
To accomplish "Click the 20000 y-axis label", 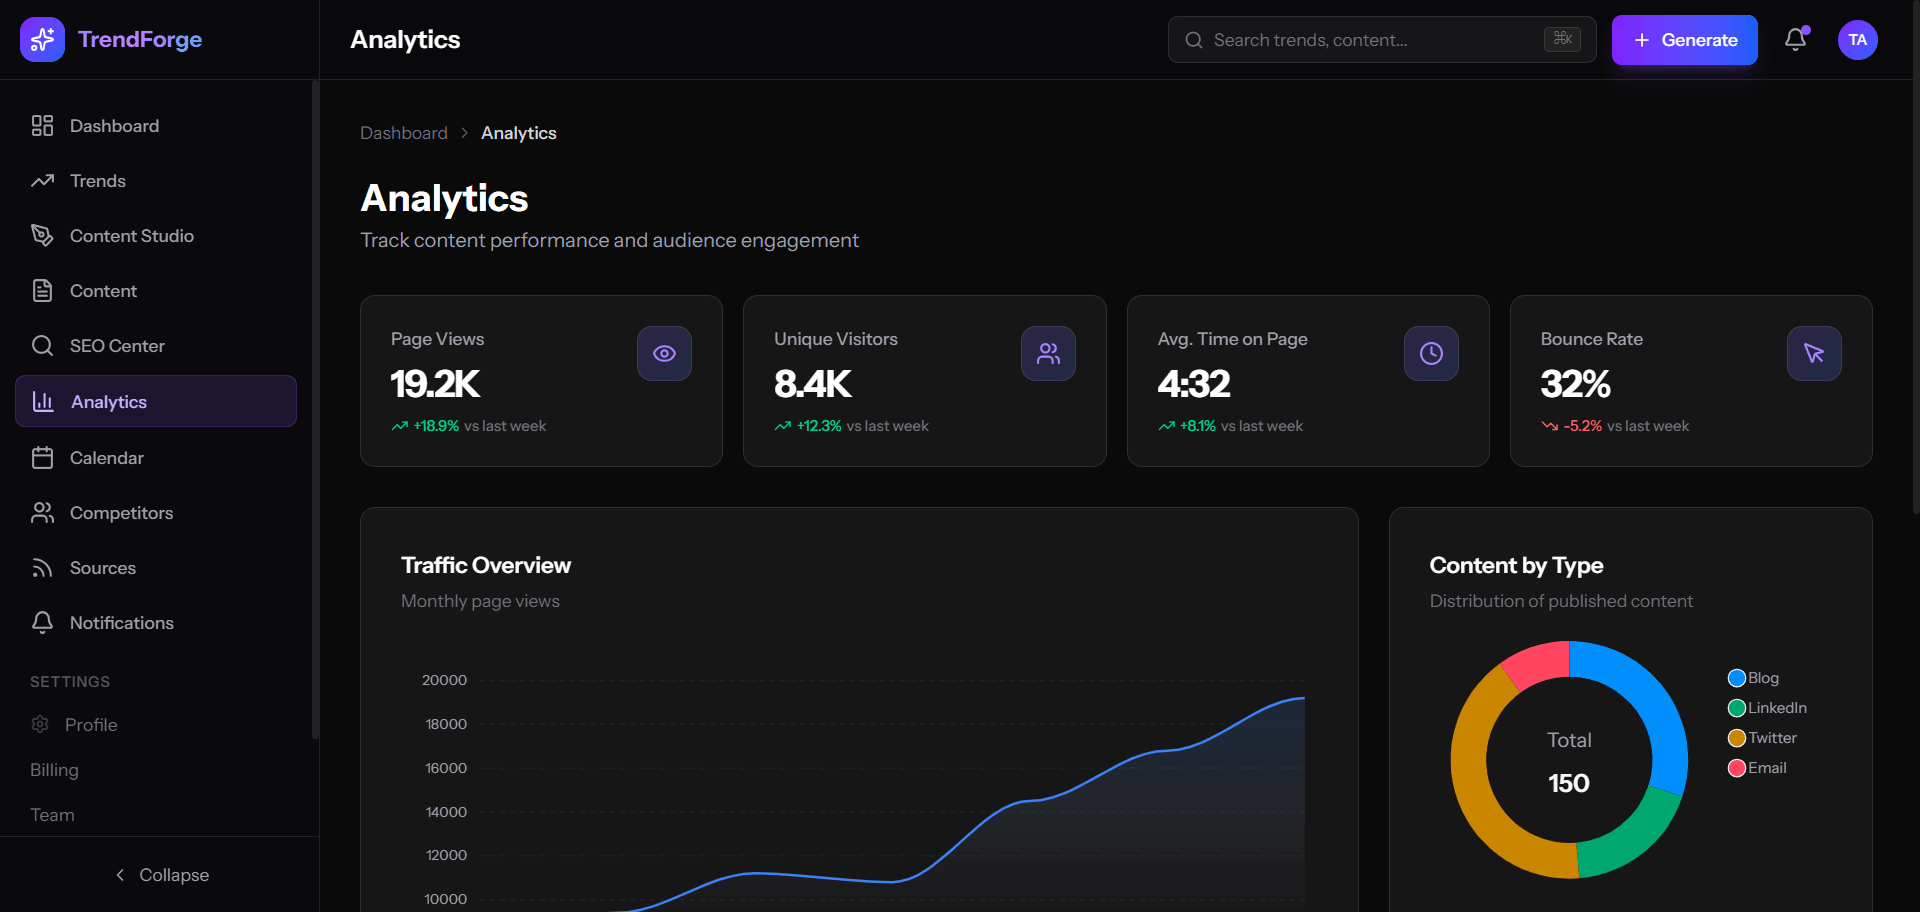I will click(444, 680).
